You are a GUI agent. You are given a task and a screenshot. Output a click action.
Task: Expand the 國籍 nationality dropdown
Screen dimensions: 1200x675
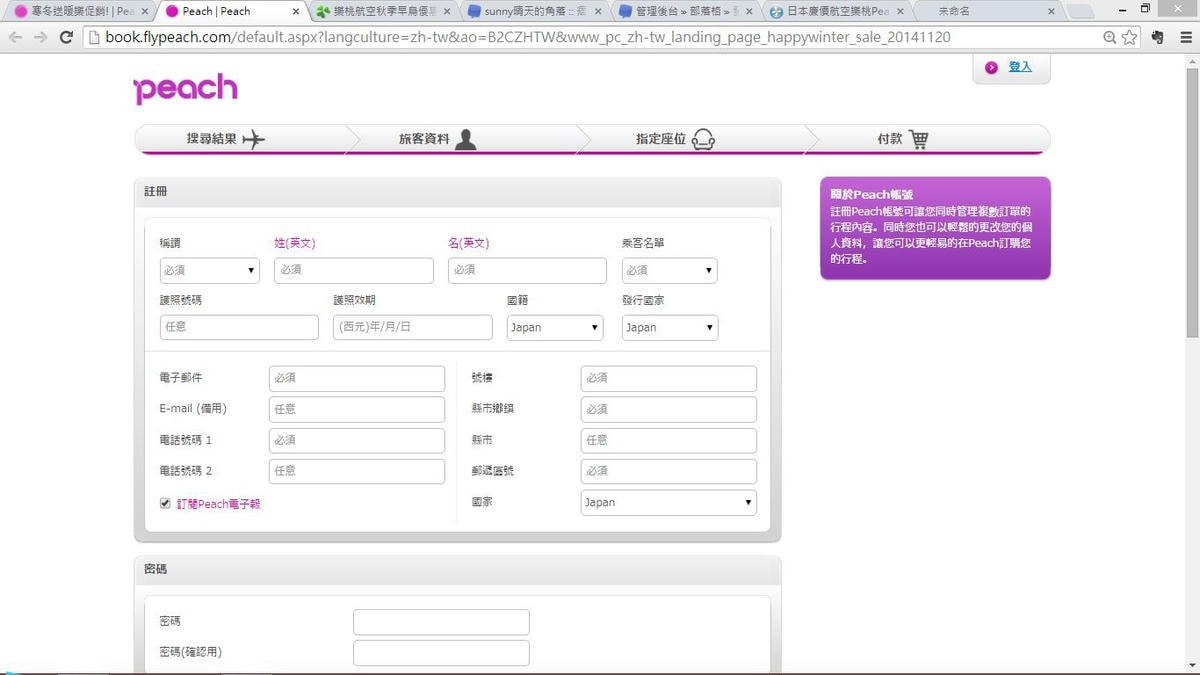point(554,327)
